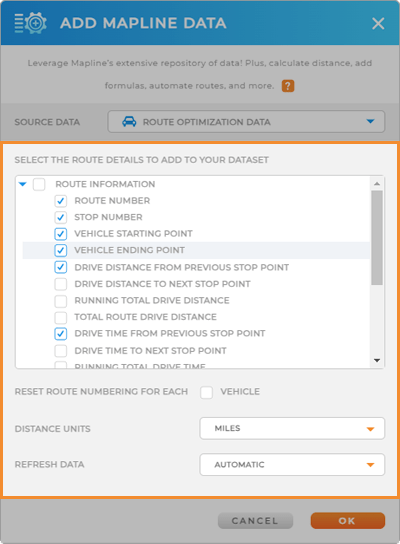The width and height of the screenshot is (400, 544).
Task: Uncheck the Route Number checkbox
Action: click(x=61, y=201)
